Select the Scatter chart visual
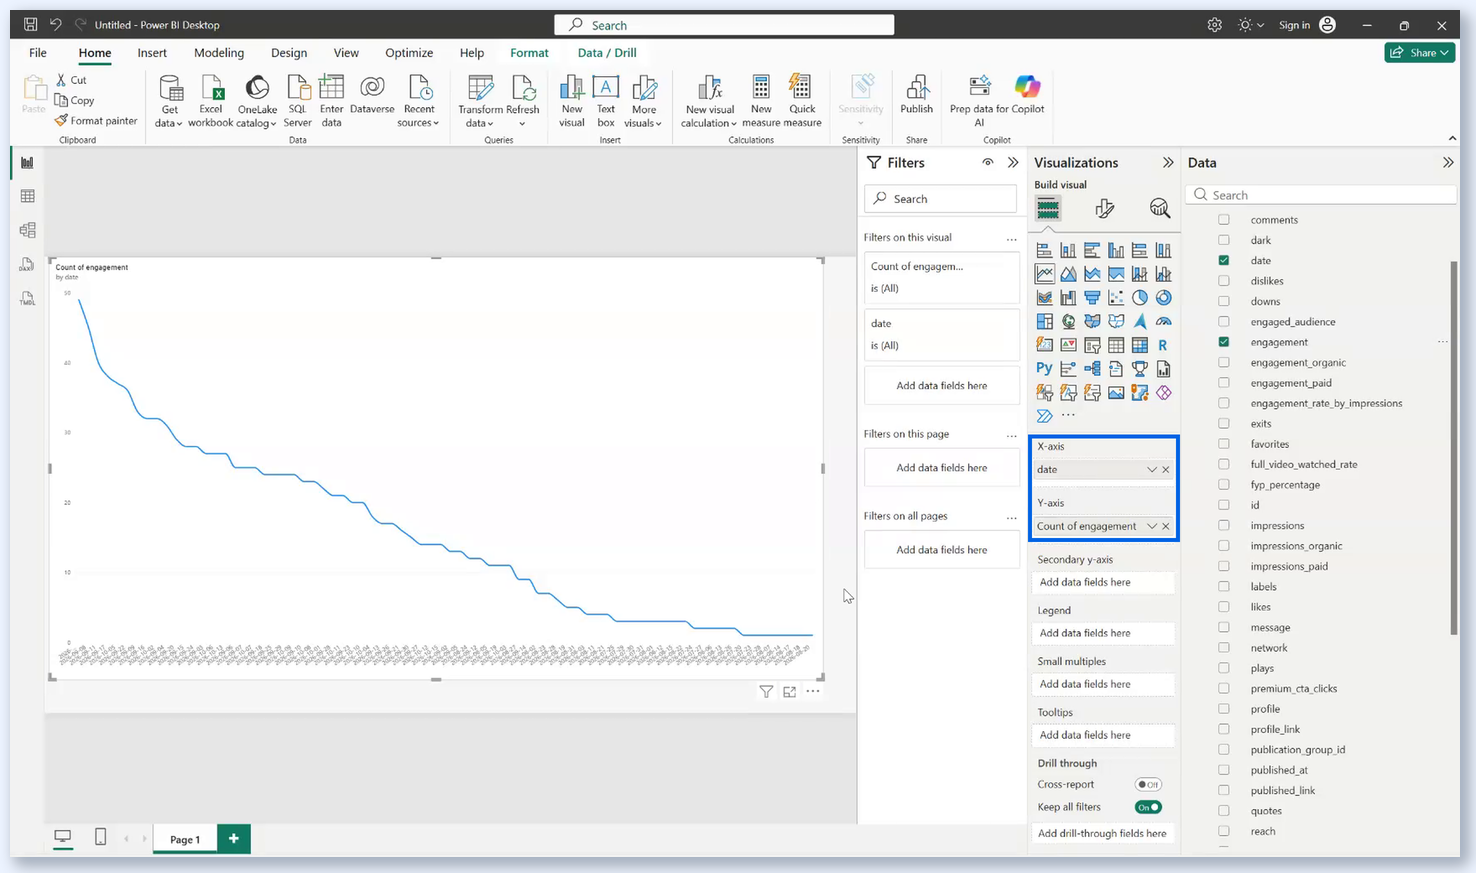The width and height of the screenshot is (1476, 873). coord(1116,298)
